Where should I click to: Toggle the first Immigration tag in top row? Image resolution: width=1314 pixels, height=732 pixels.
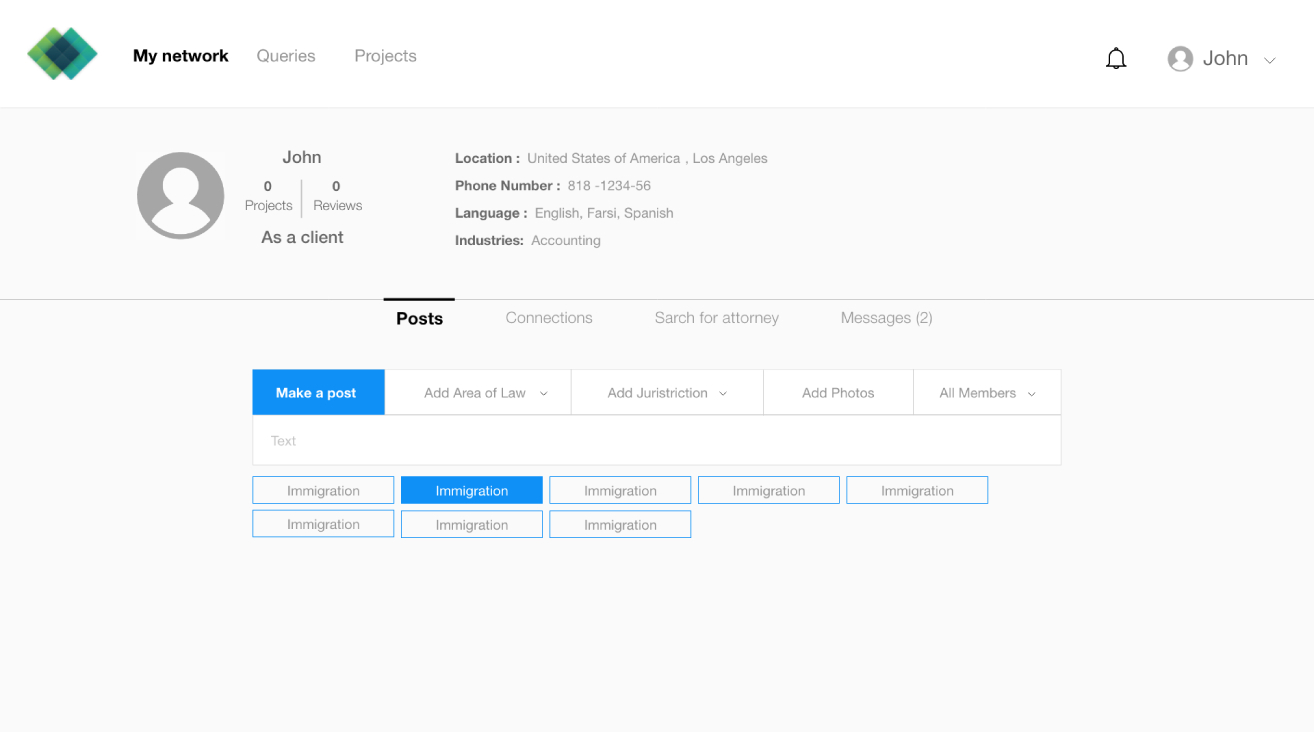323,490
